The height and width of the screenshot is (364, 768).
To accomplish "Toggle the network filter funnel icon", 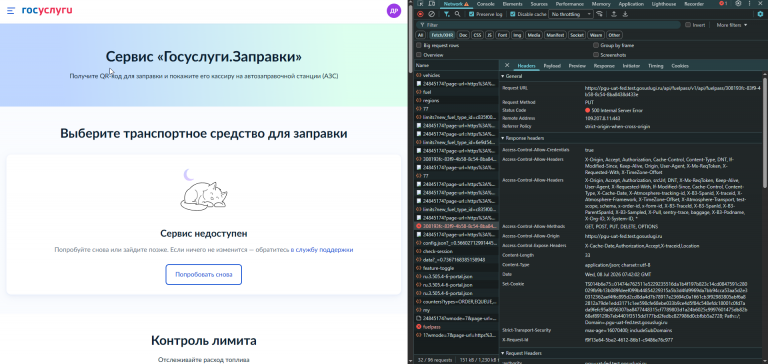I will coord(446,14).
